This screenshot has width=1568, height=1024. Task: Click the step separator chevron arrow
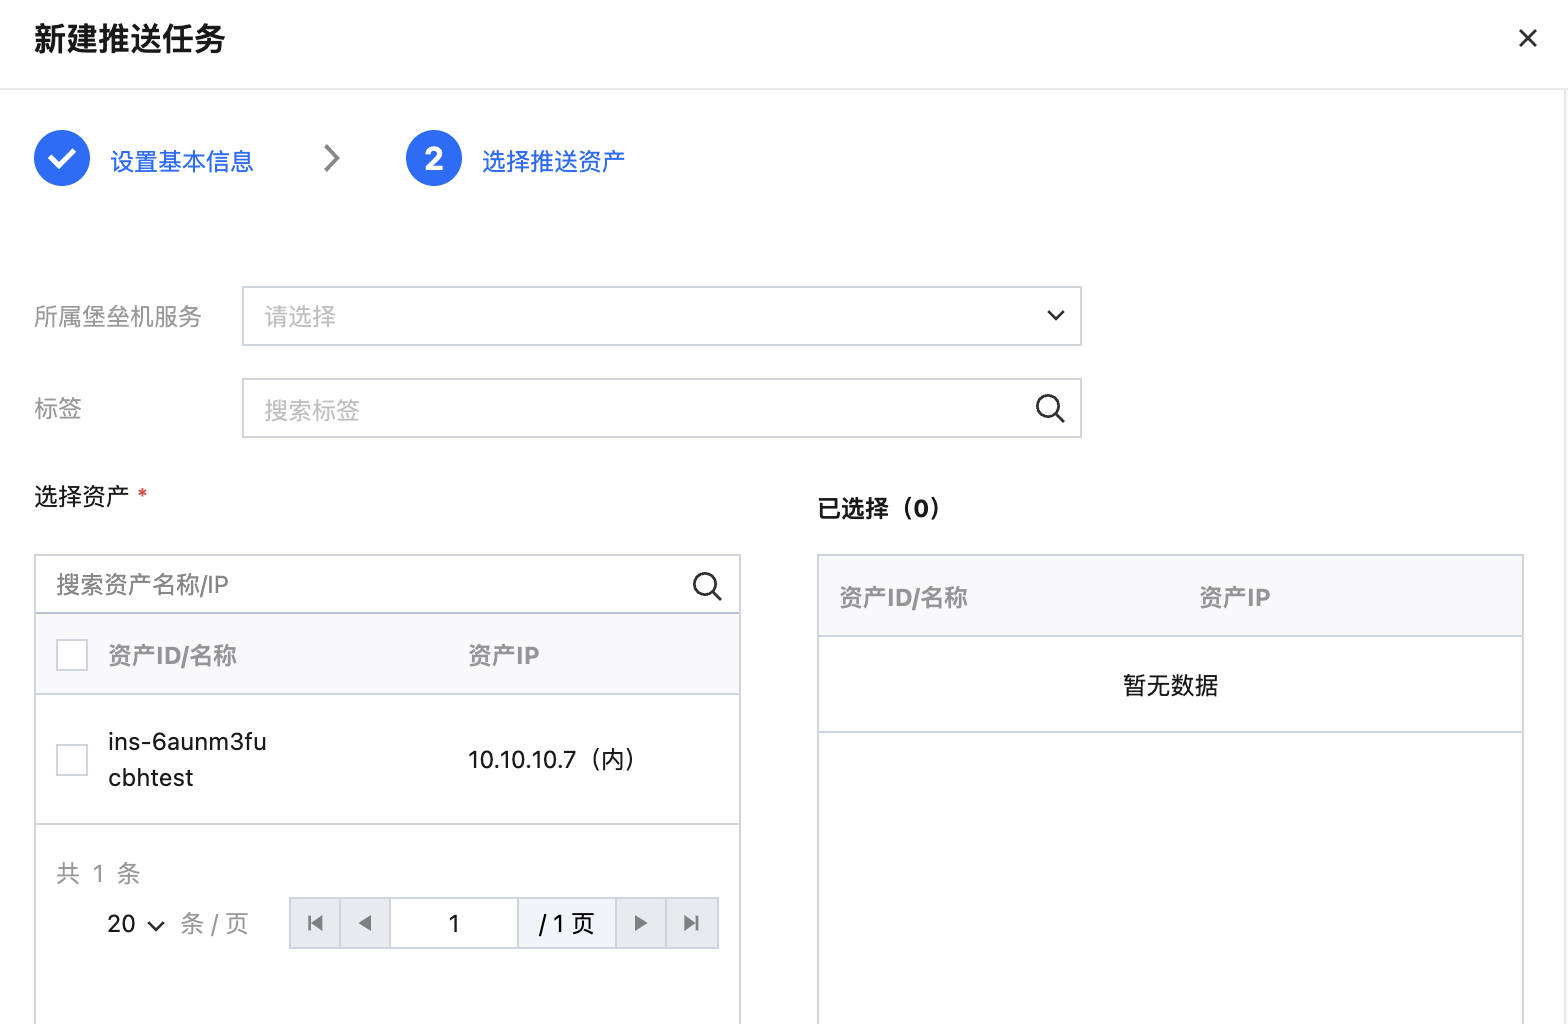coord(332,159)
